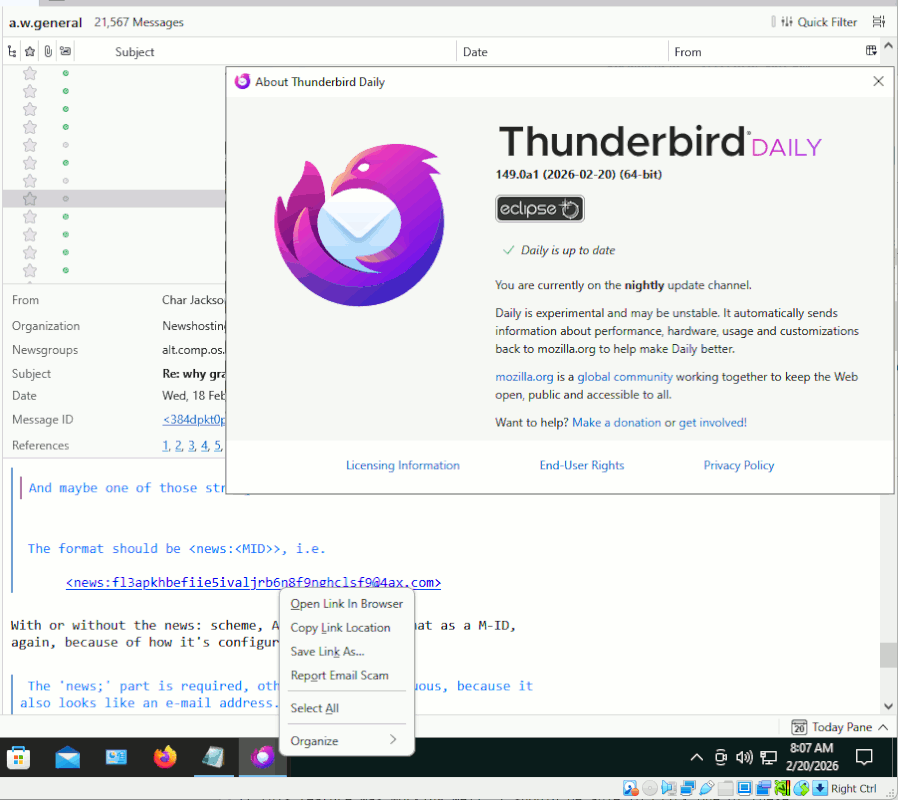Click VirtualBox keyboard capture arrow icon
The height and width of the screenshot is (800, 898).
coord(820,789)
